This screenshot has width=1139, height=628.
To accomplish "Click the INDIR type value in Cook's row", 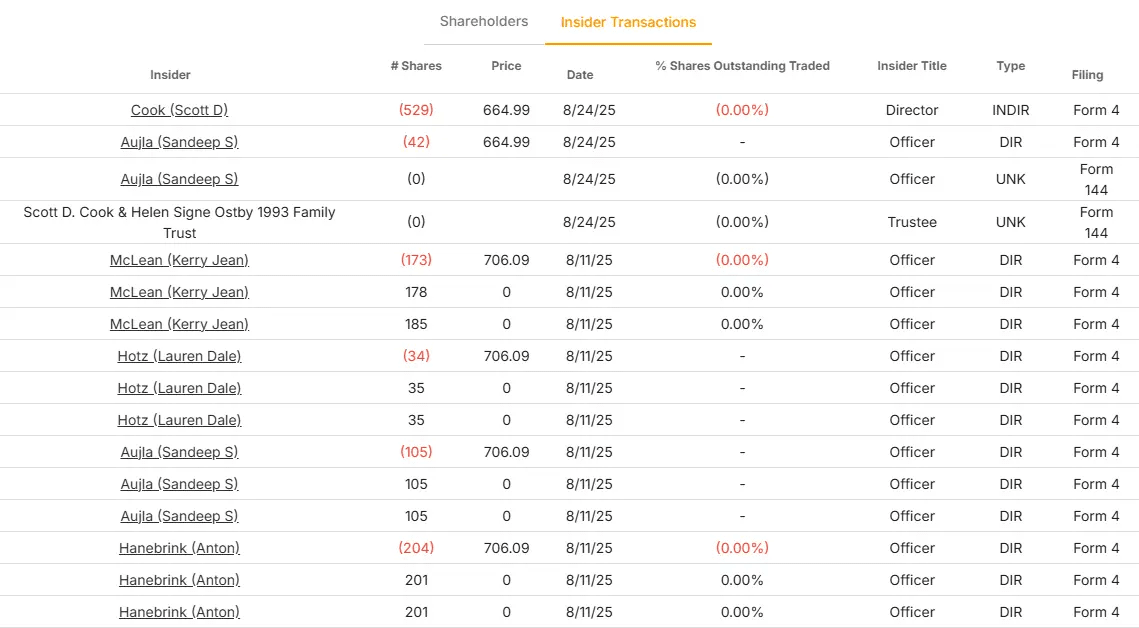I will pyautogui.click(x=1010, y=110).
